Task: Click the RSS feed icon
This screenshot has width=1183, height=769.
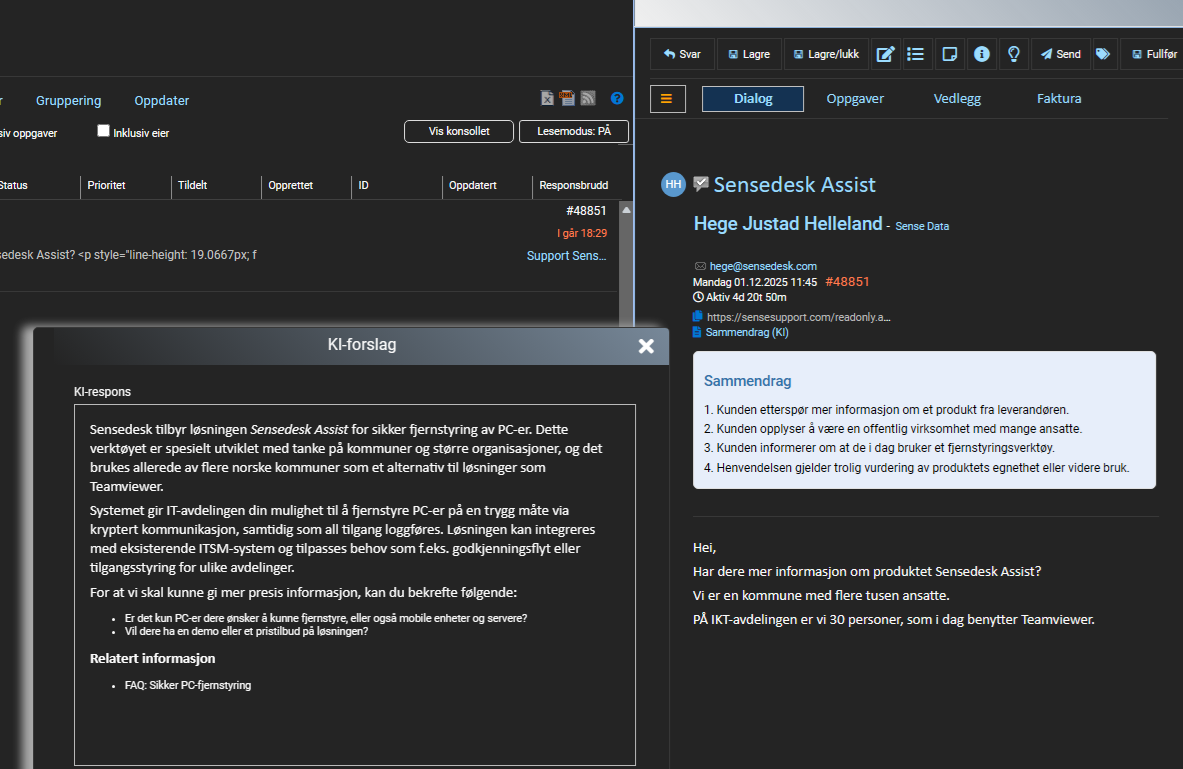Action: tap(587, 98)
